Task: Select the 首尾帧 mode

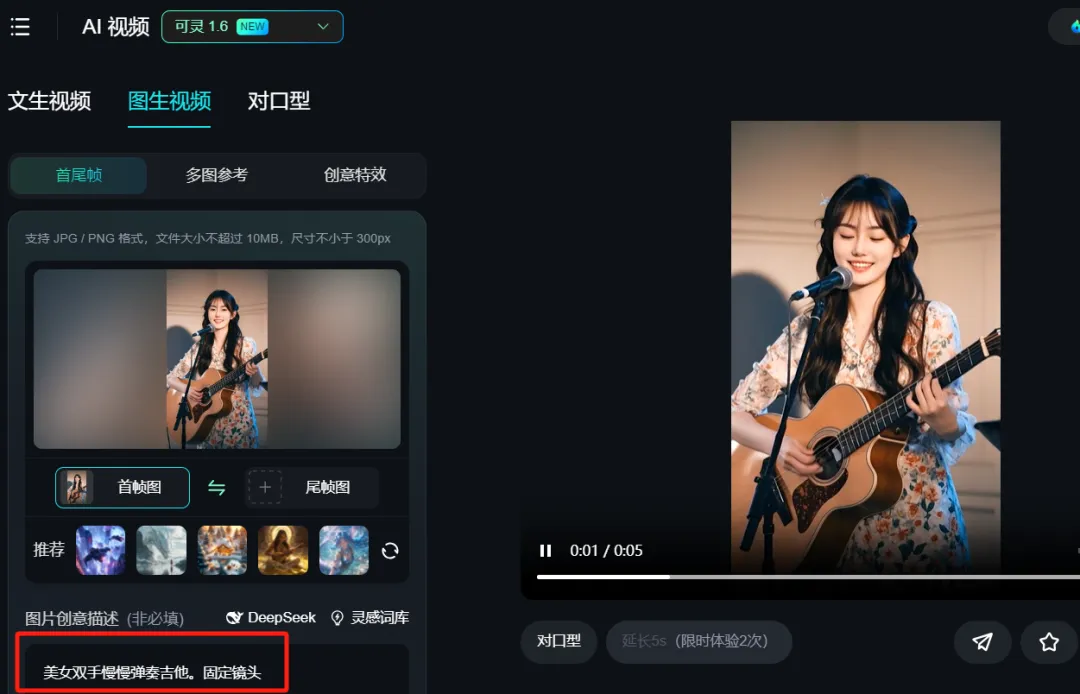Action: [x=79, y=175]
